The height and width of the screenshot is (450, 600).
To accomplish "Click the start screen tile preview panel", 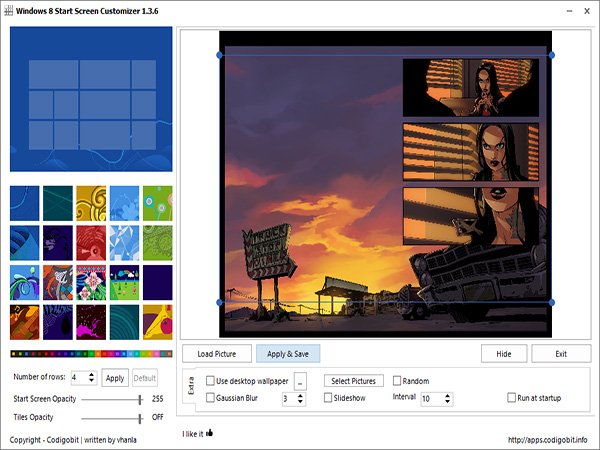I will click(91, 99).
